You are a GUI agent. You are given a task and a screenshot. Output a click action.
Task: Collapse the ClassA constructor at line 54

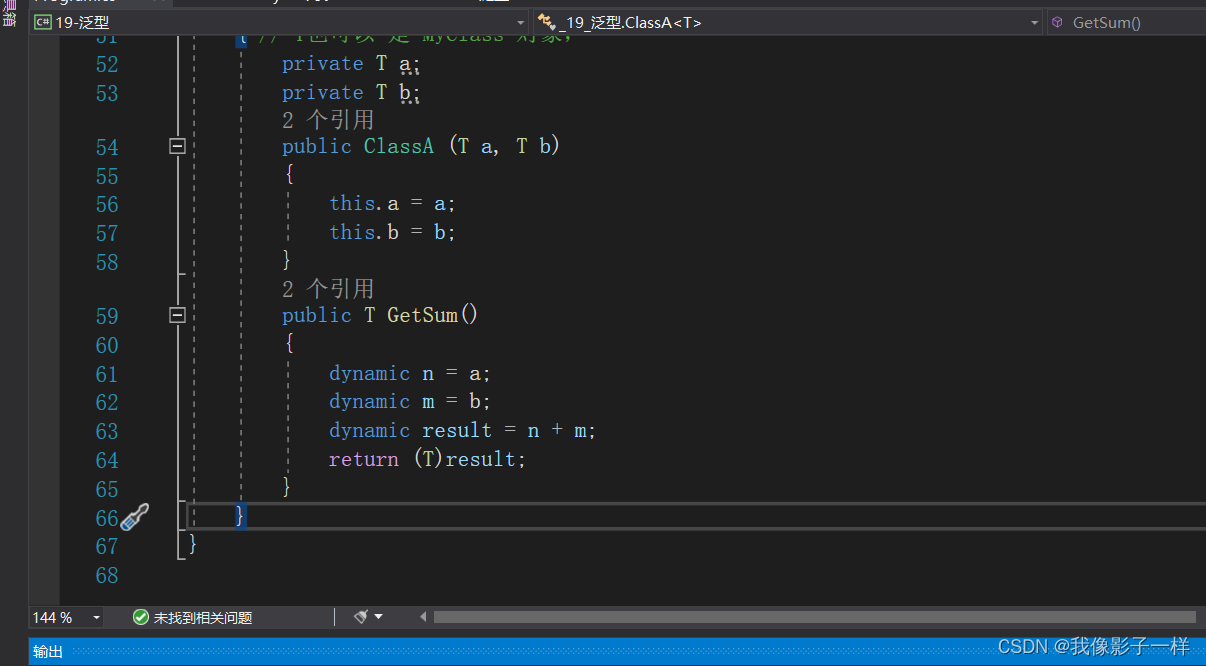pyautogui.click(x=177, y=146)
